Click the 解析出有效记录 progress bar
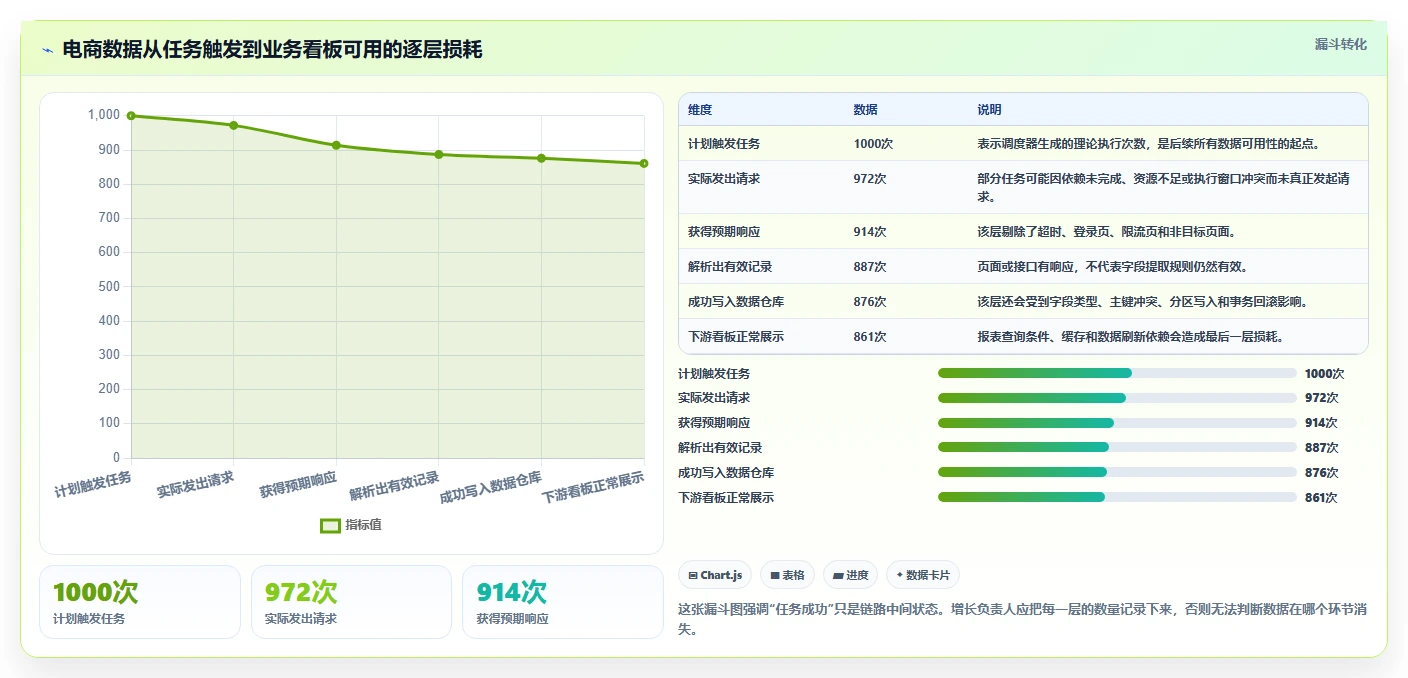The width and height of the screenshot is (1408, 678). click(1117, 448)
